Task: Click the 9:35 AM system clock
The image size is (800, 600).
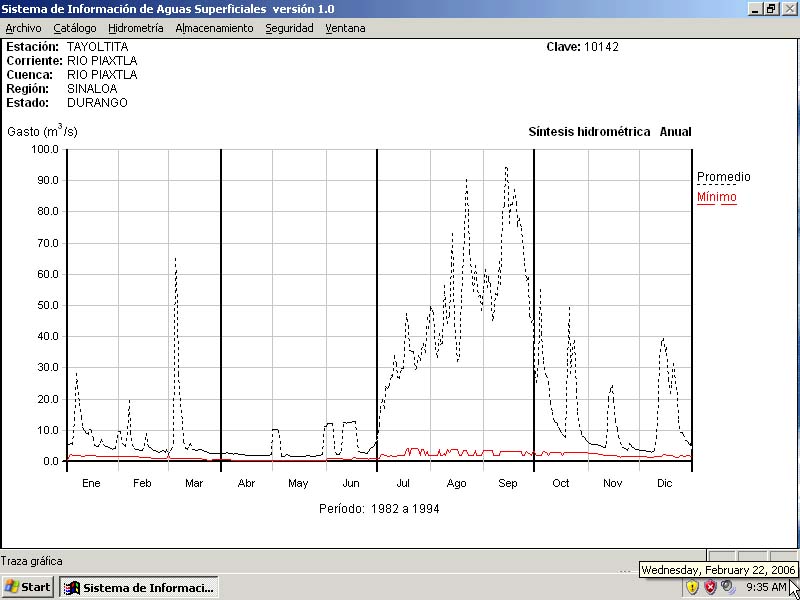Action: coord(766,587)
